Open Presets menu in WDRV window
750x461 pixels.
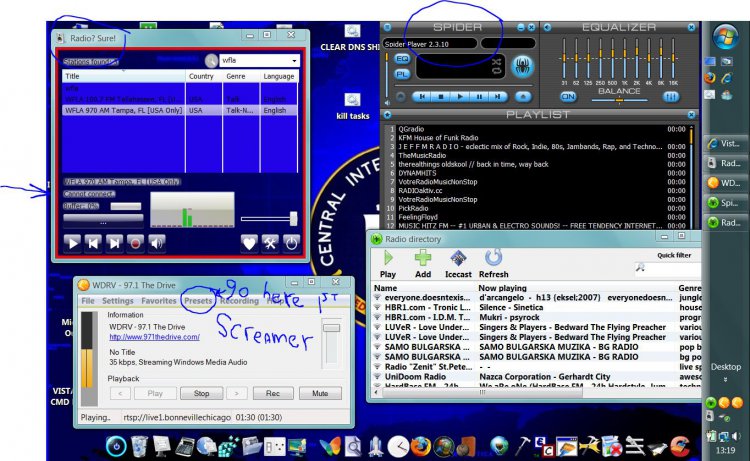(x=198, y=301)
